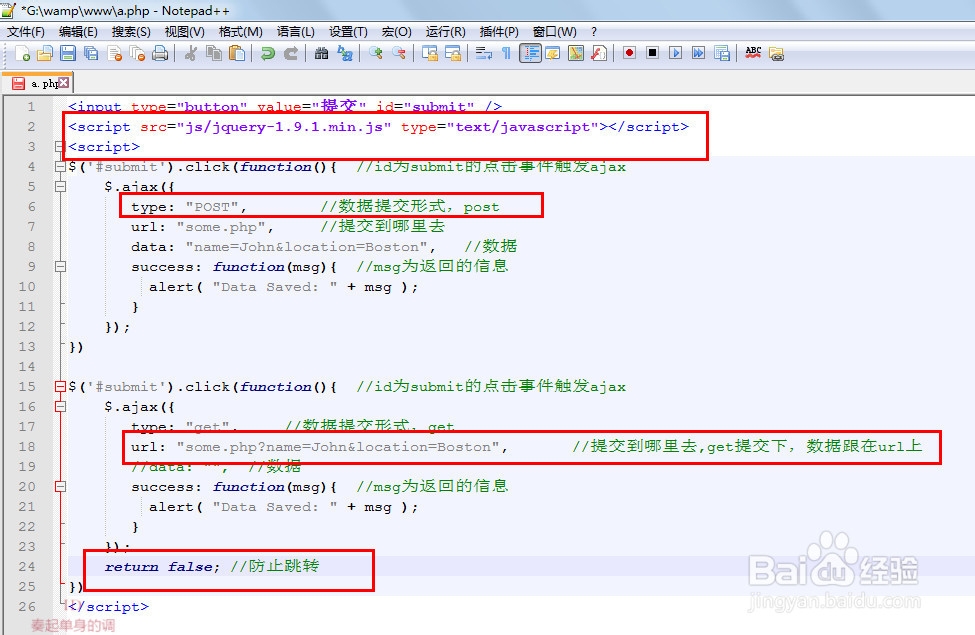
Task: Collapse success function fold at line 9
Action: [60, 267]
